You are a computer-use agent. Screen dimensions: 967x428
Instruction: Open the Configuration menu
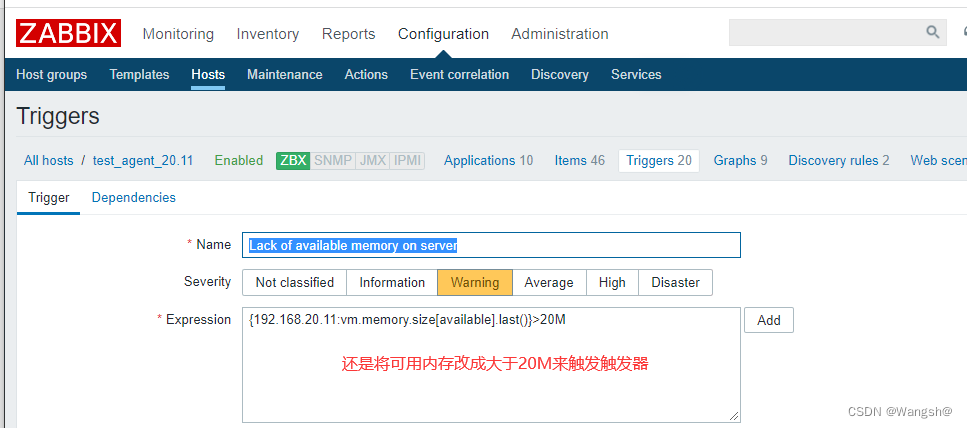[443, 34]
